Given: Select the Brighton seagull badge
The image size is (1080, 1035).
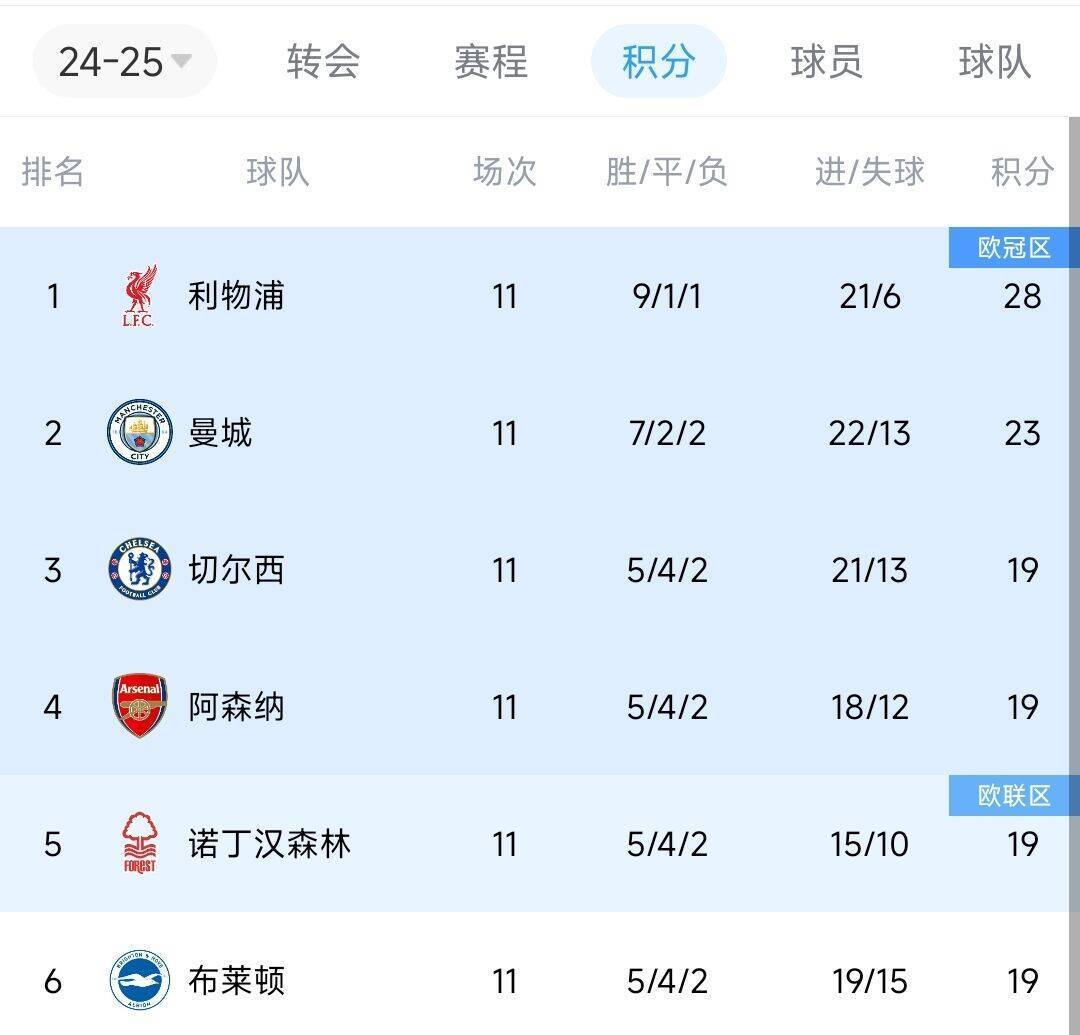Looking at the screenshot, I should pos(141,981).
